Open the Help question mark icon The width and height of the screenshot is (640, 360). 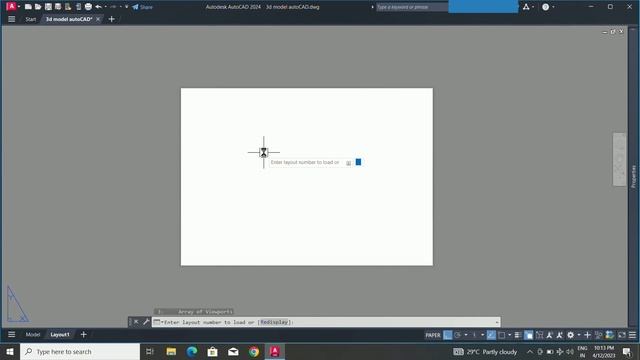[x=545, y=7]
